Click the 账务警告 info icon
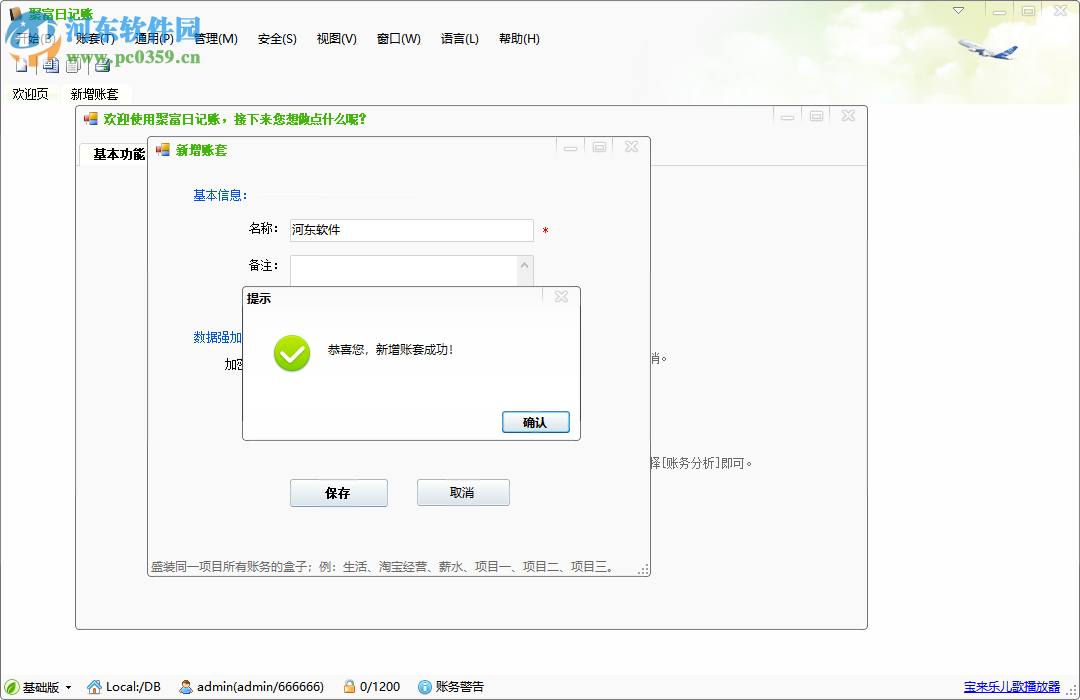Viewport: 1080px width, 700px height. point(426,687)
